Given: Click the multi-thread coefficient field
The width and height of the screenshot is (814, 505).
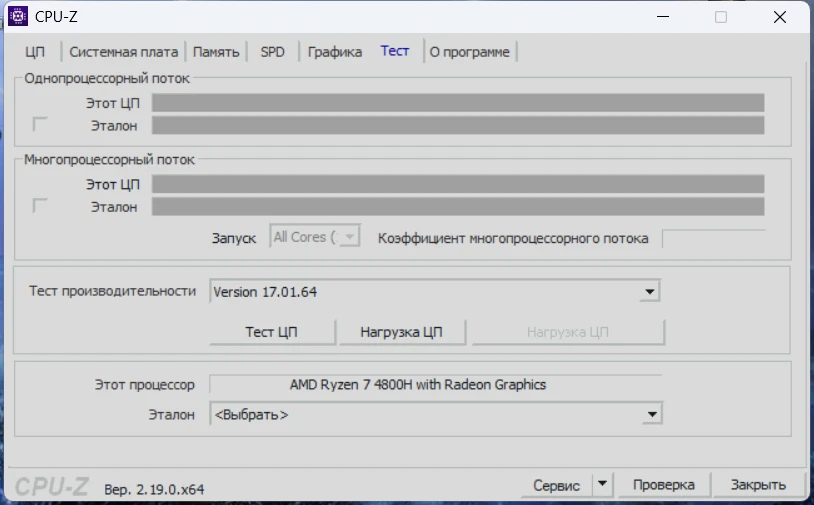Looking at the screenshot, I should click(712, 238).
